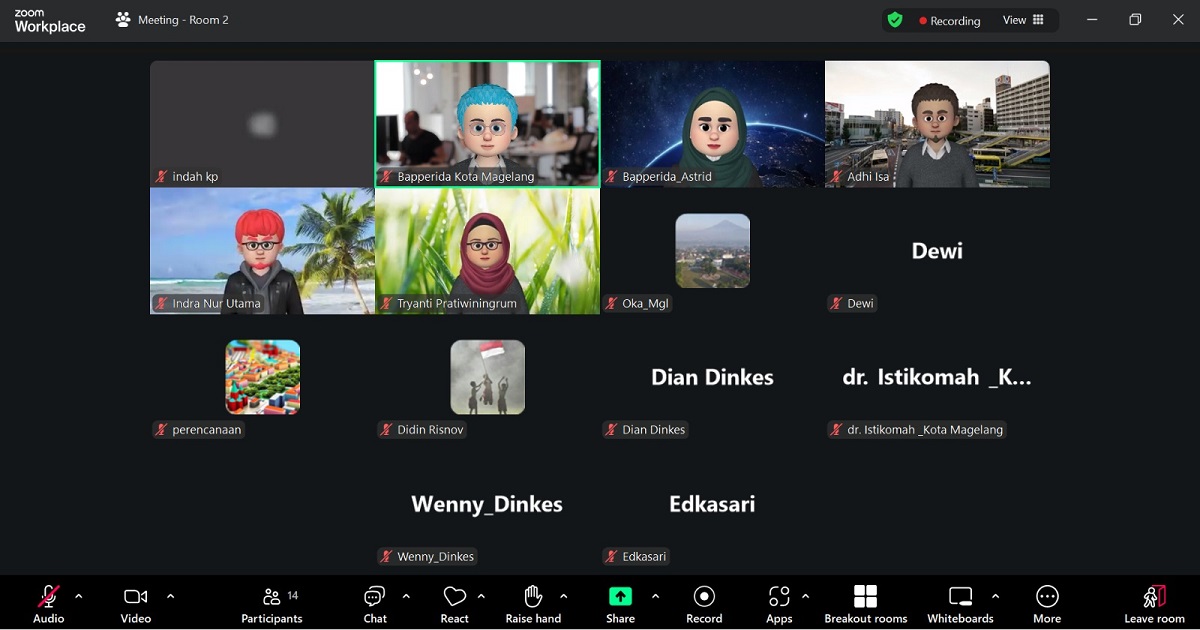Expand reactions arrow beside React
The width and height of the screenshot is (1200, 630).
[x=481, y=596]
